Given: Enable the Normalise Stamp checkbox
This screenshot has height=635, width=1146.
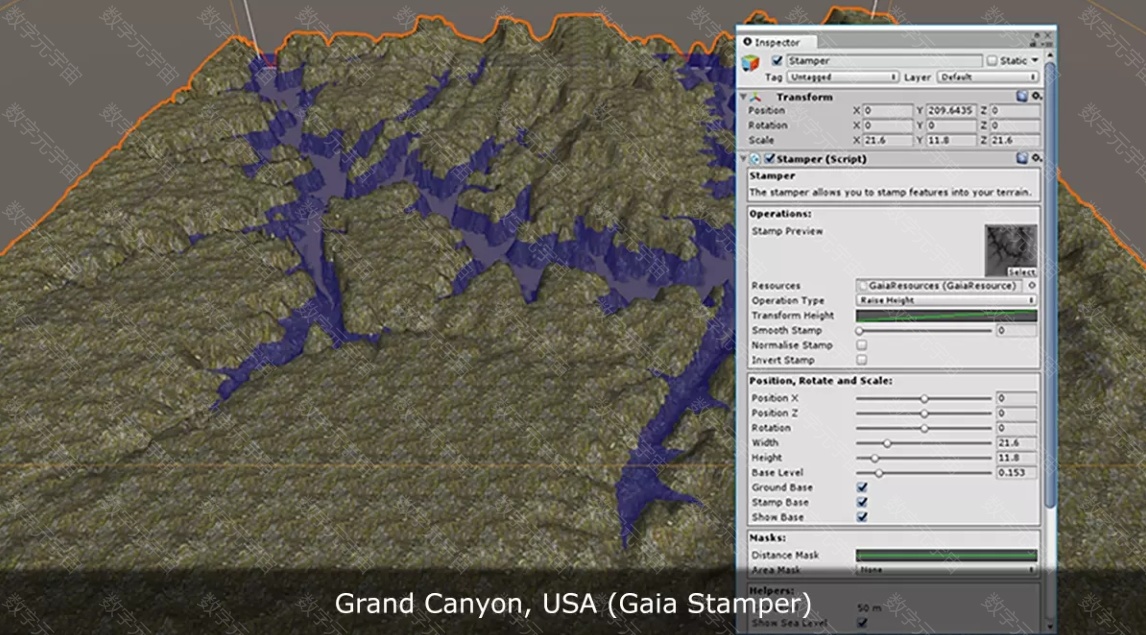Looking at the screenshot, I should pyautogui.click(x=862, y=345).
